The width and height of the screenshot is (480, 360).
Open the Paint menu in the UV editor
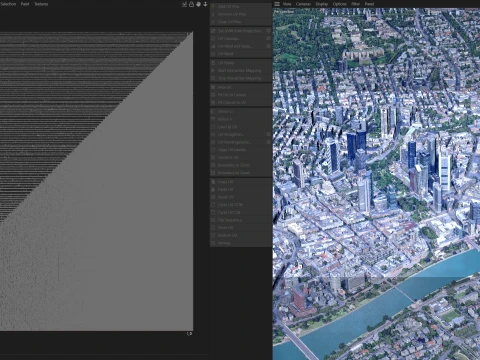tap(25, 4)
